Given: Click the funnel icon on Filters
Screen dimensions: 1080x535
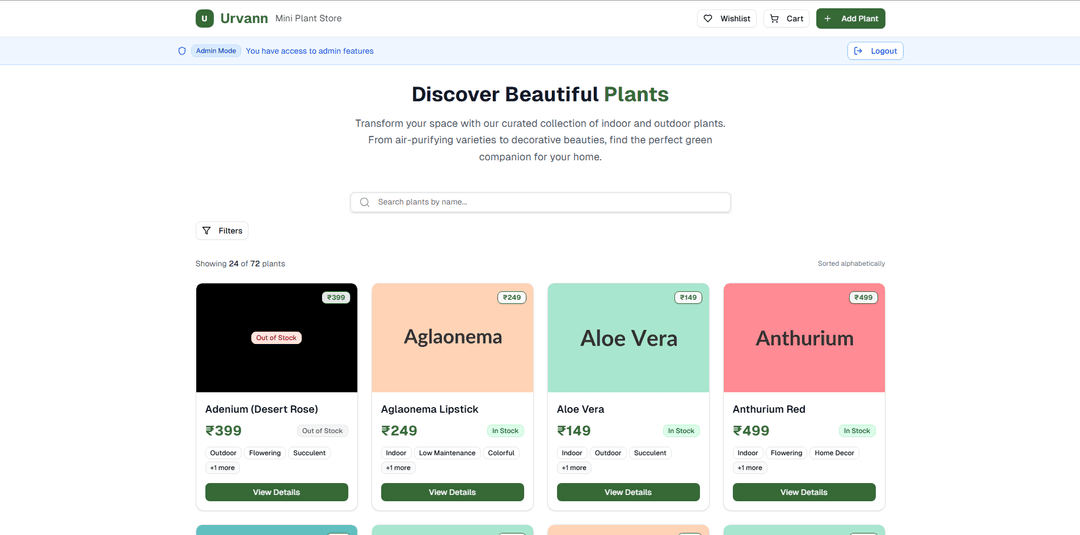Looking at the screenshot, I should pos(207,231).
